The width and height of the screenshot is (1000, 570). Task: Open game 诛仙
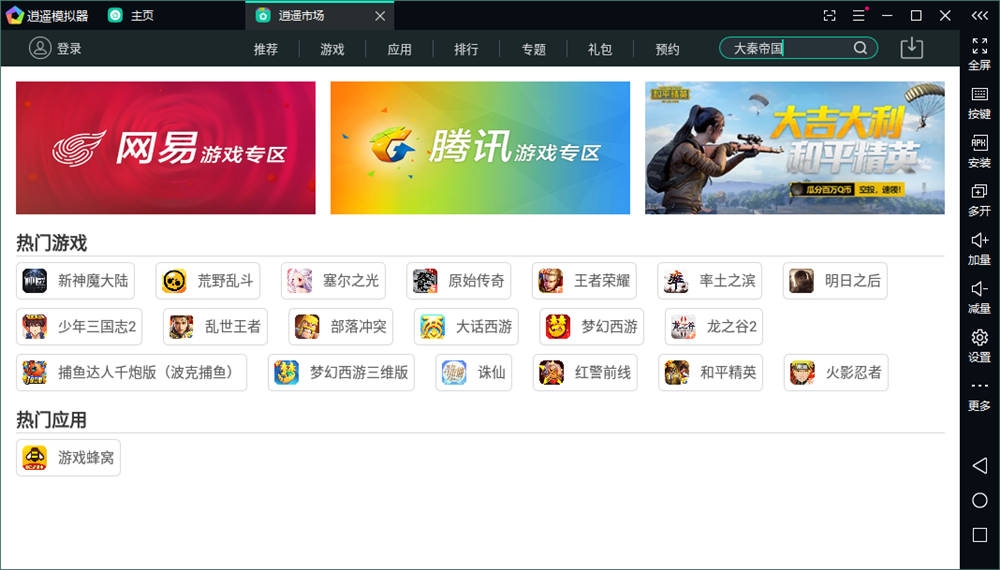(x=474, y=372)
